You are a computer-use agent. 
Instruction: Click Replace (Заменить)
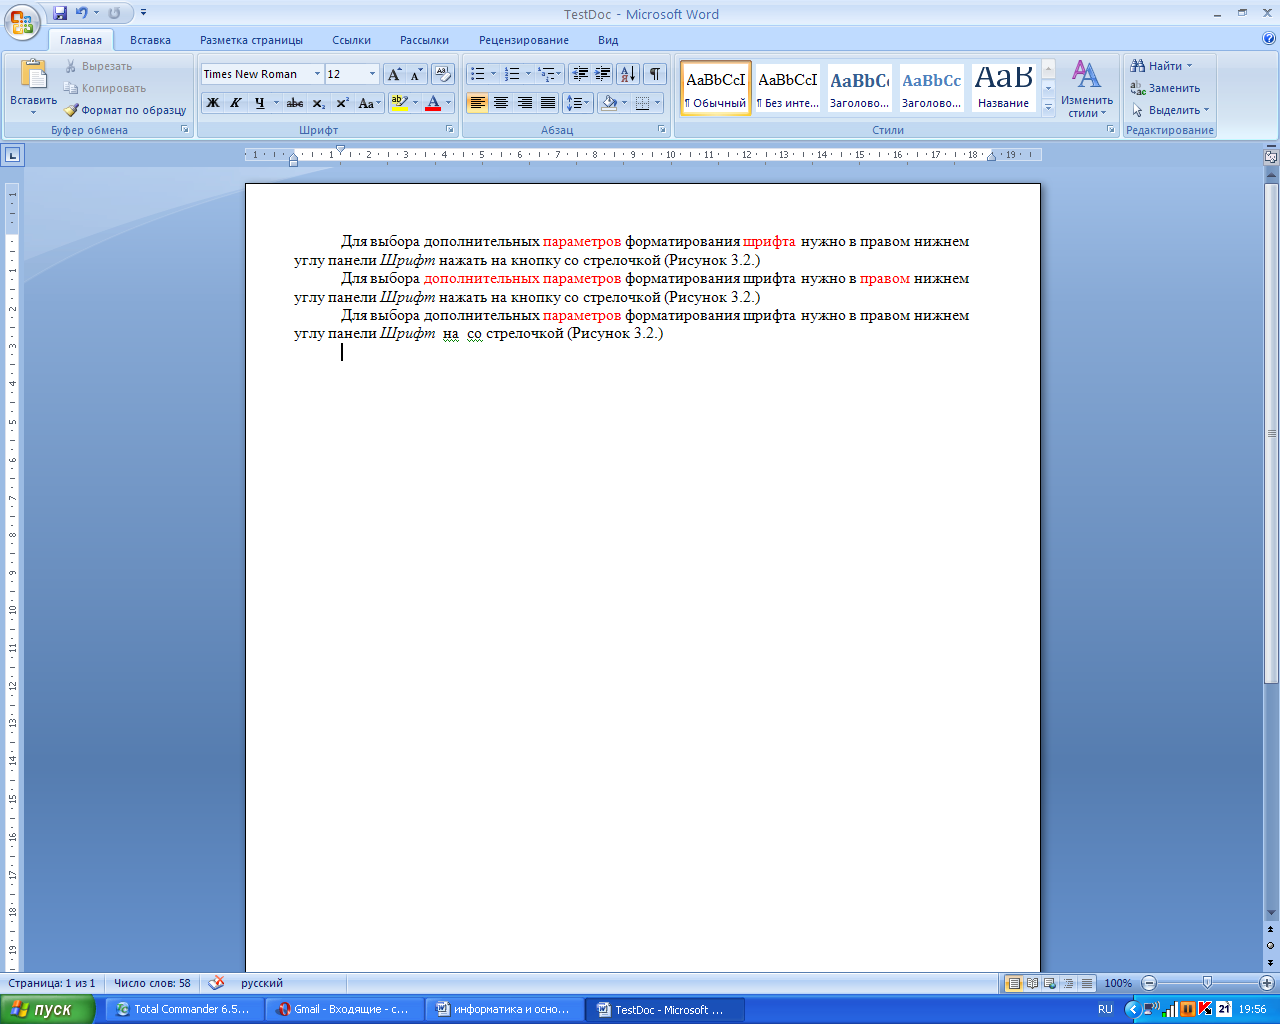pyautogui.click(x=1165, y=88)
